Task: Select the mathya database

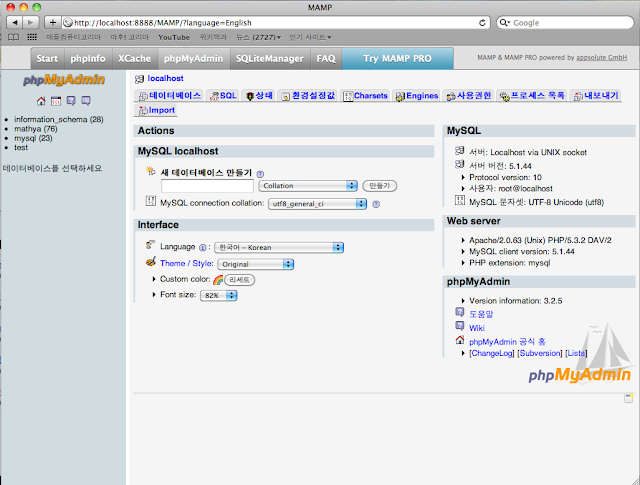Action: (36, 129)
